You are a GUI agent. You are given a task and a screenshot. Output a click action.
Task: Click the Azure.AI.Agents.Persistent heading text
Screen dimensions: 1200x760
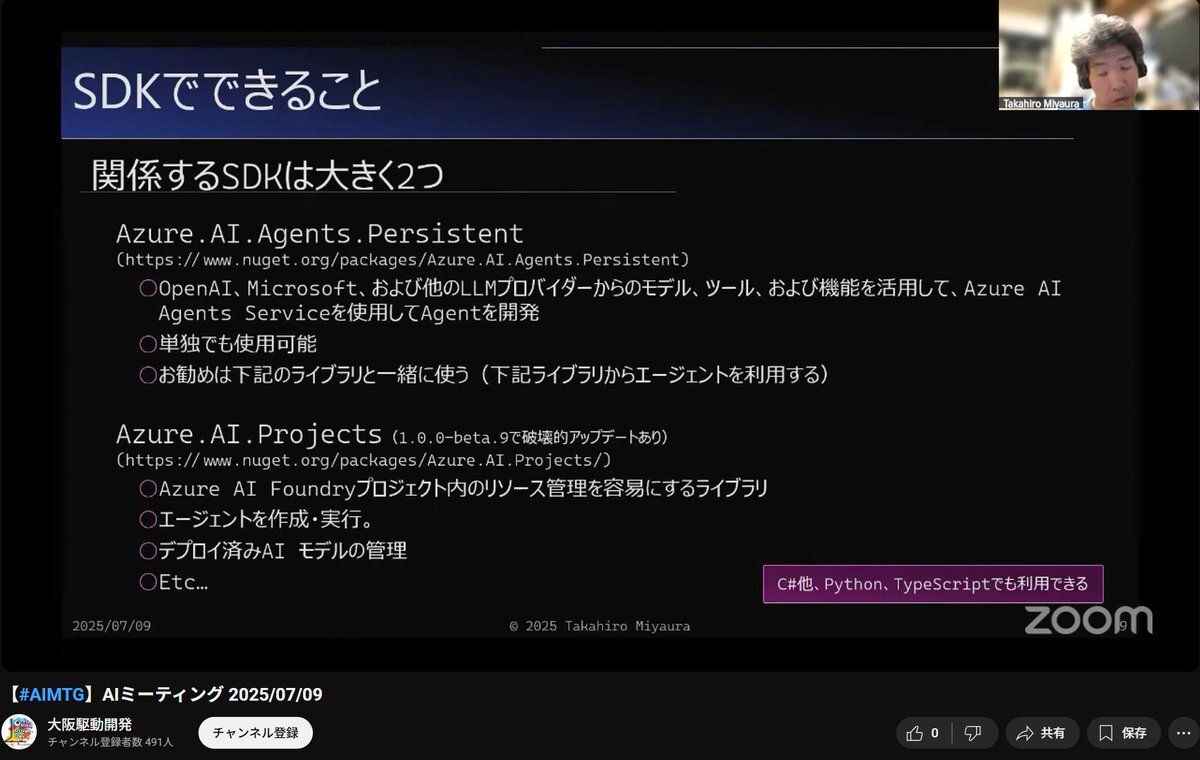[x=320, y=233]
